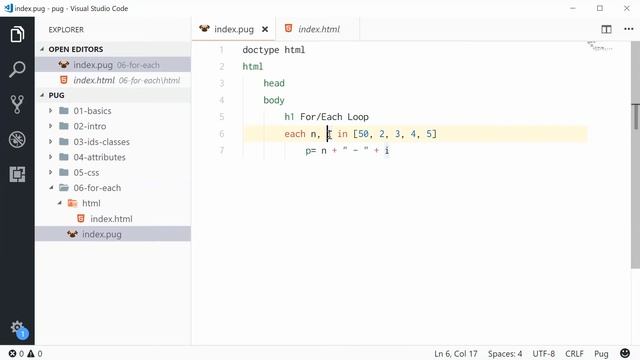This screenshot has width=640, height=360.
Task: Click the 'html' tag on line 2
Action: pos(253,67)
